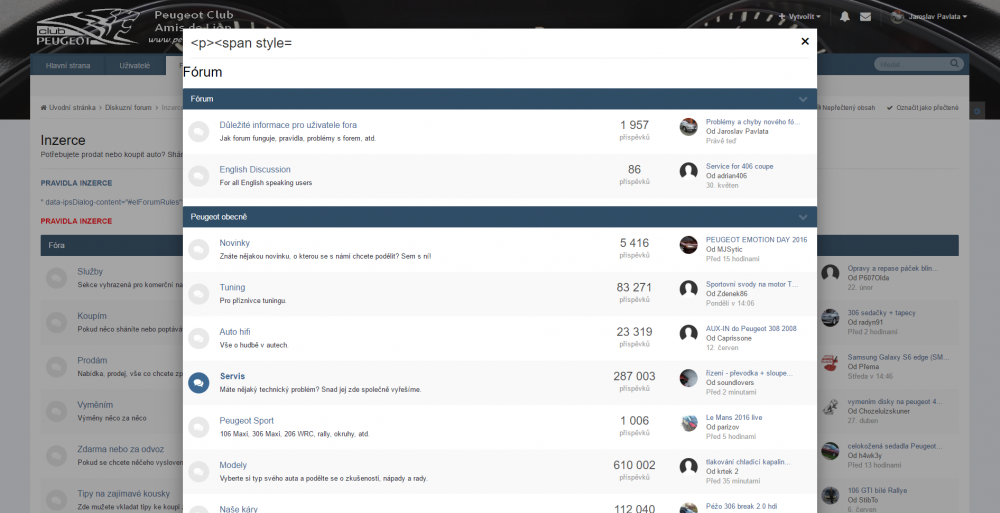
Task: Click MJSytic avatar beside Emotion Day post
Action: pos(688,244)
